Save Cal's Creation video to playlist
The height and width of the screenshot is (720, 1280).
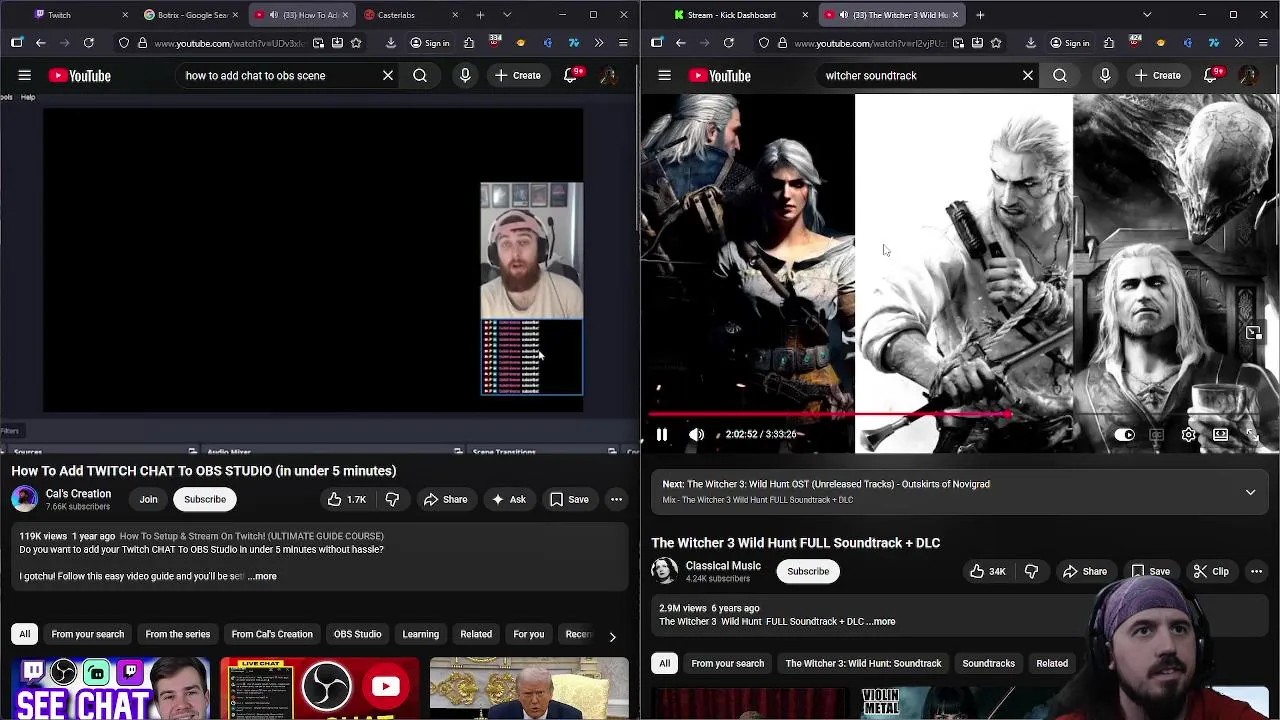[x=569, y=499]
